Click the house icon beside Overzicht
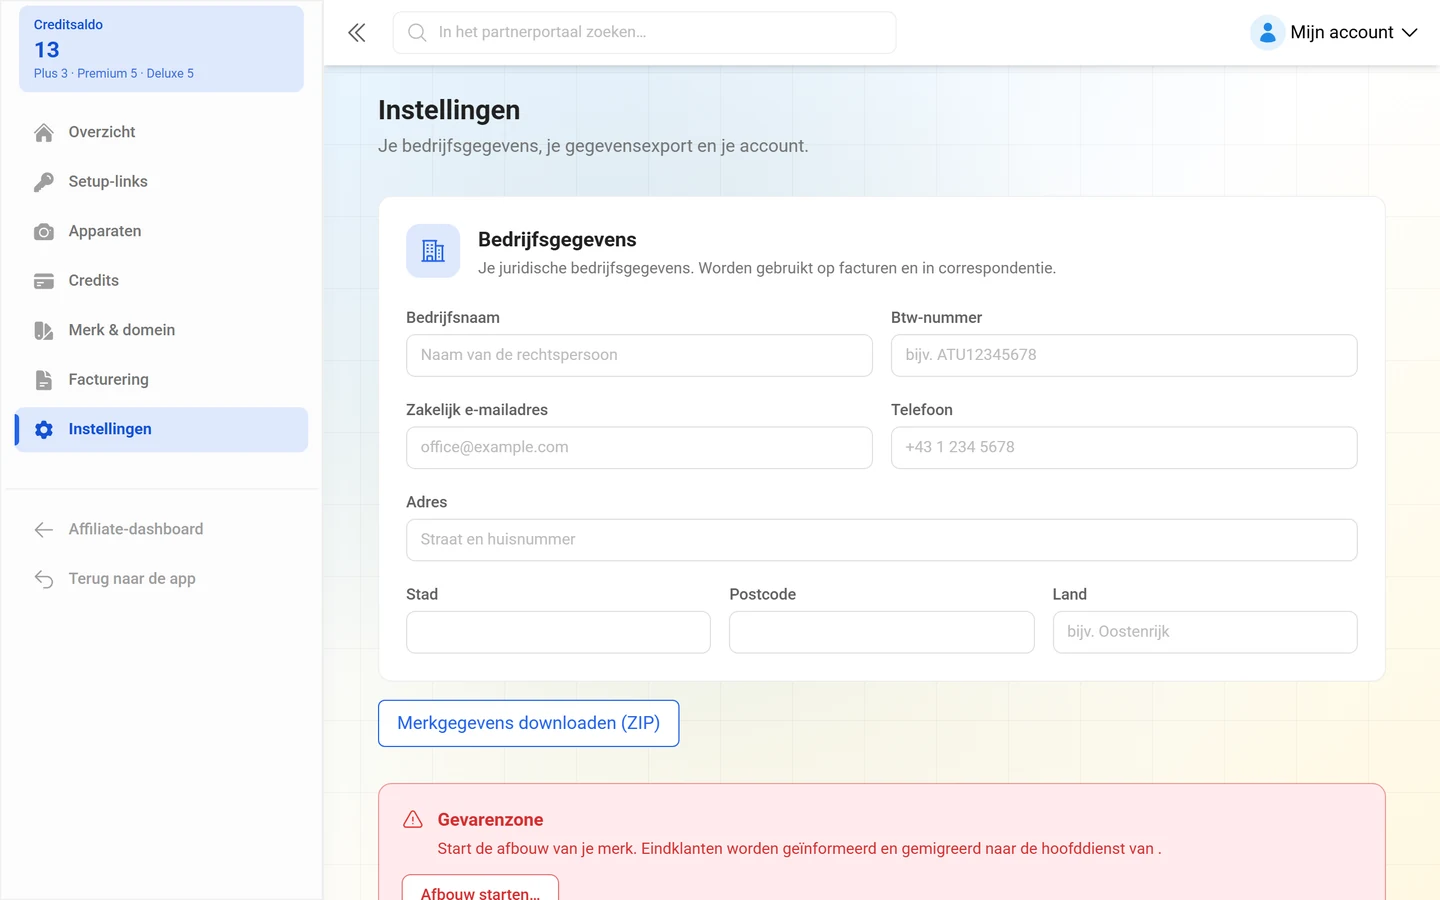The width and height of the screenshot is (1440, 900). click(44, 132)
